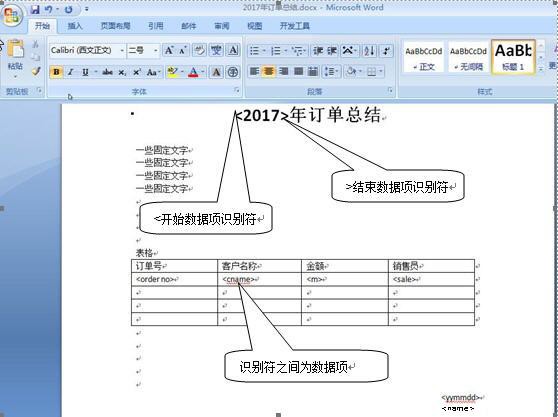The image size is (558, 417).
Task: Apply the 无间隔 style
Action: 468,57
